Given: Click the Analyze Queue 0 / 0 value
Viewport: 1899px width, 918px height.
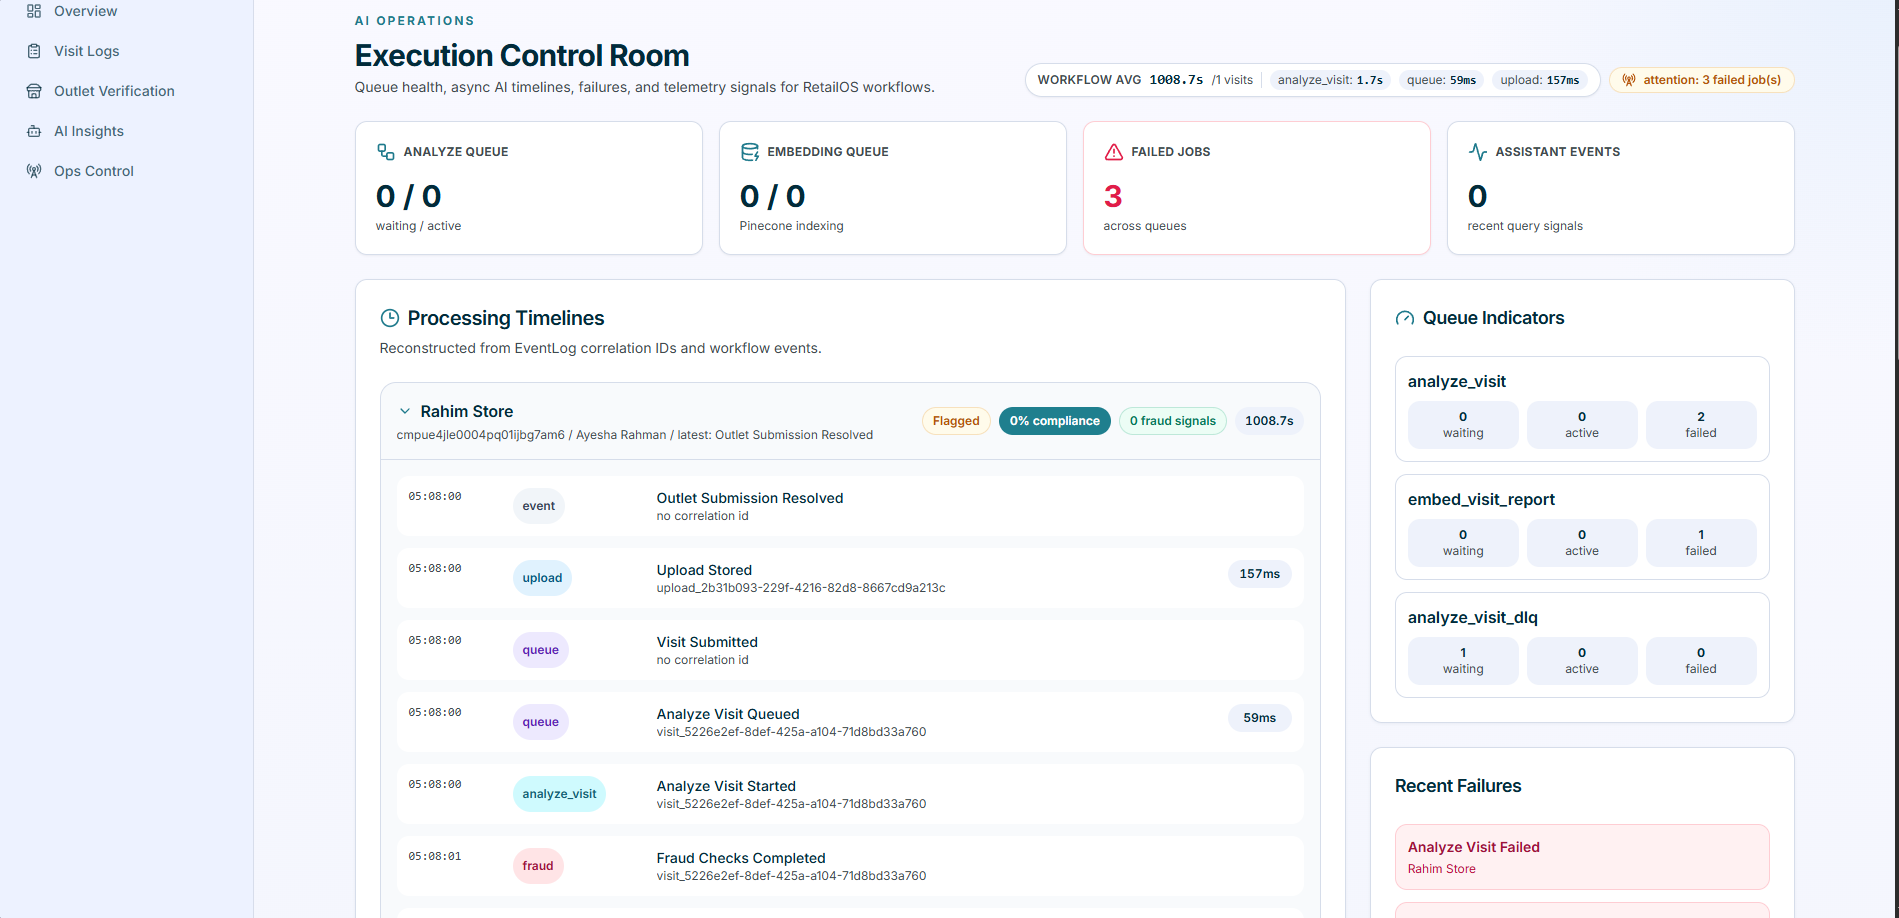Looking at the screenshot, I should point(408,196).
